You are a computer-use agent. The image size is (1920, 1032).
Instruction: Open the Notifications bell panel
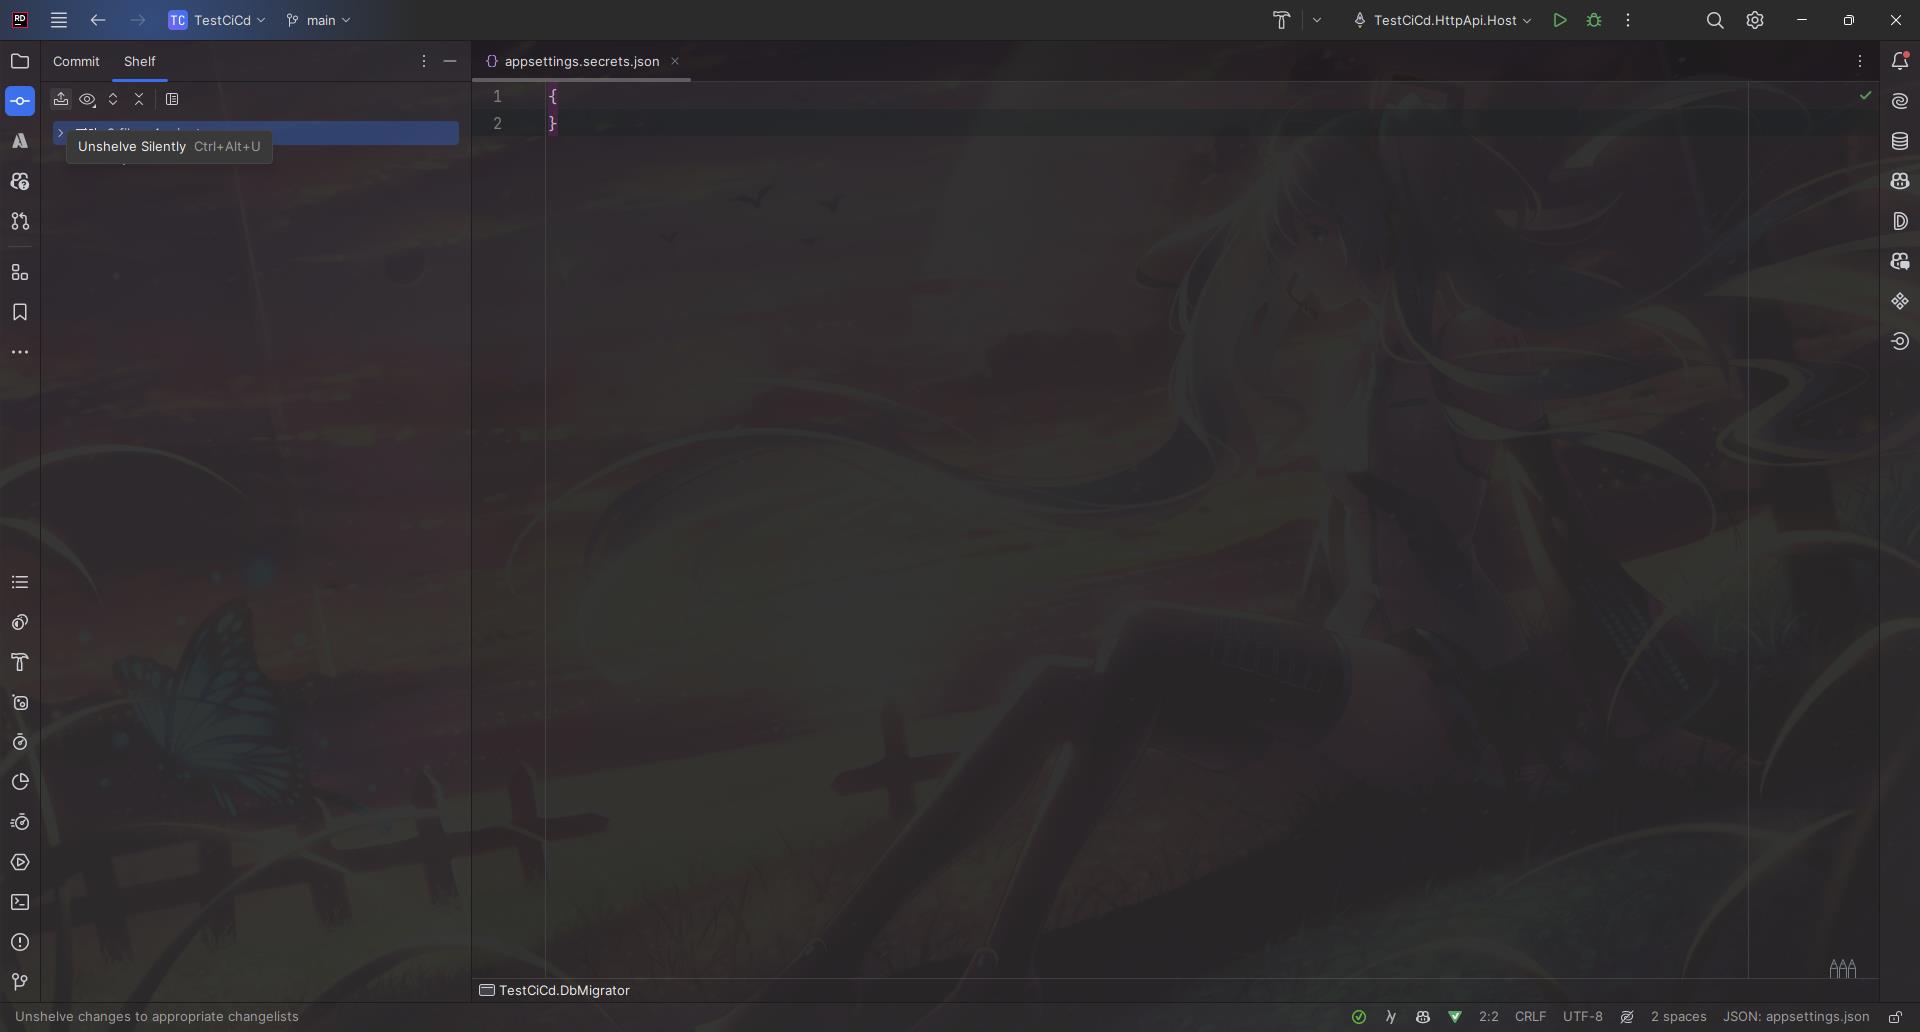pyautogui.click(x=1899, y=61)
